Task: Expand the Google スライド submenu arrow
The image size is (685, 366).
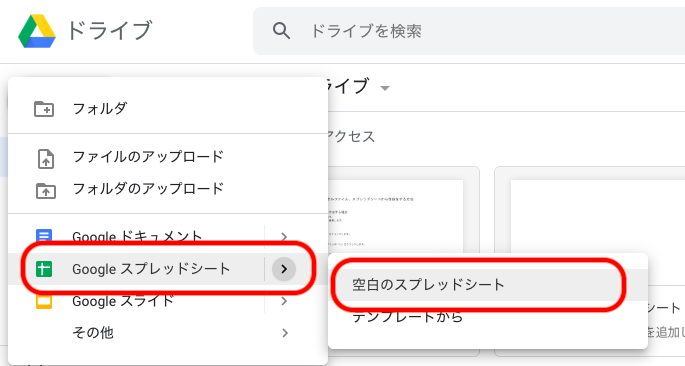Action: click(x=284, y=301)
